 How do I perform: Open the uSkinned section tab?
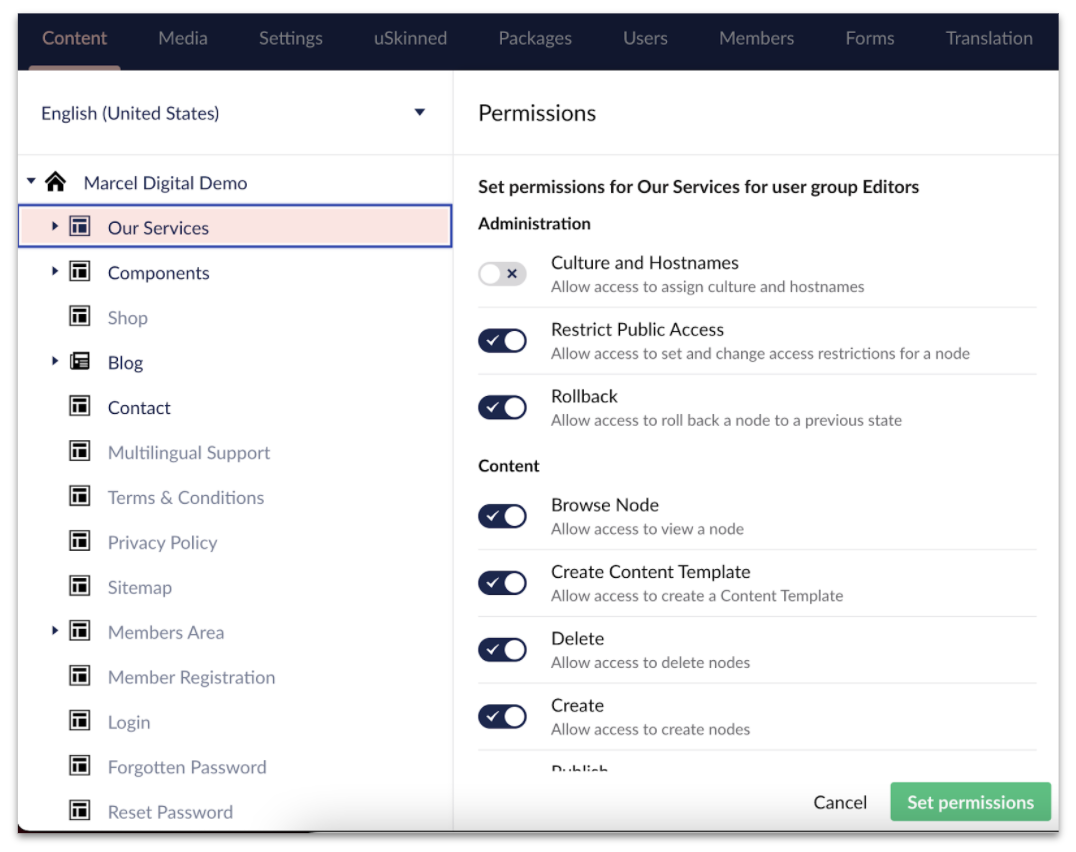pos(410,38)
